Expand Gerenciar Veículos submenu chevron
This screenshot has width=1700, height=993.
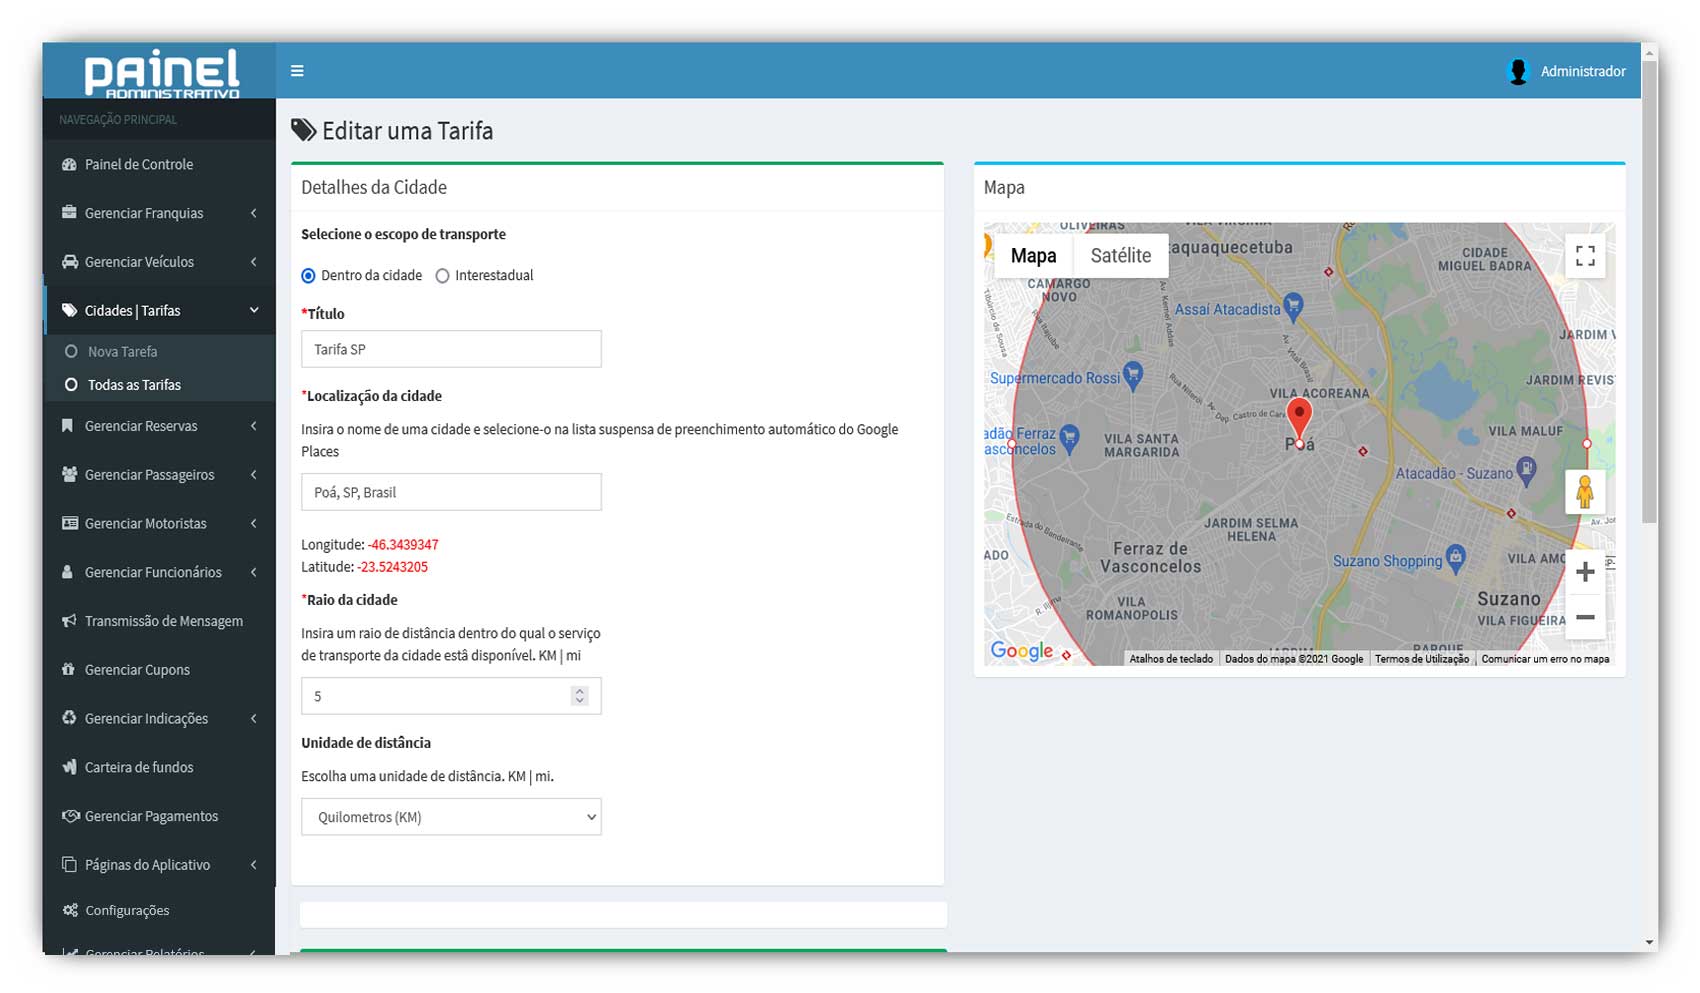click(254, 262)
